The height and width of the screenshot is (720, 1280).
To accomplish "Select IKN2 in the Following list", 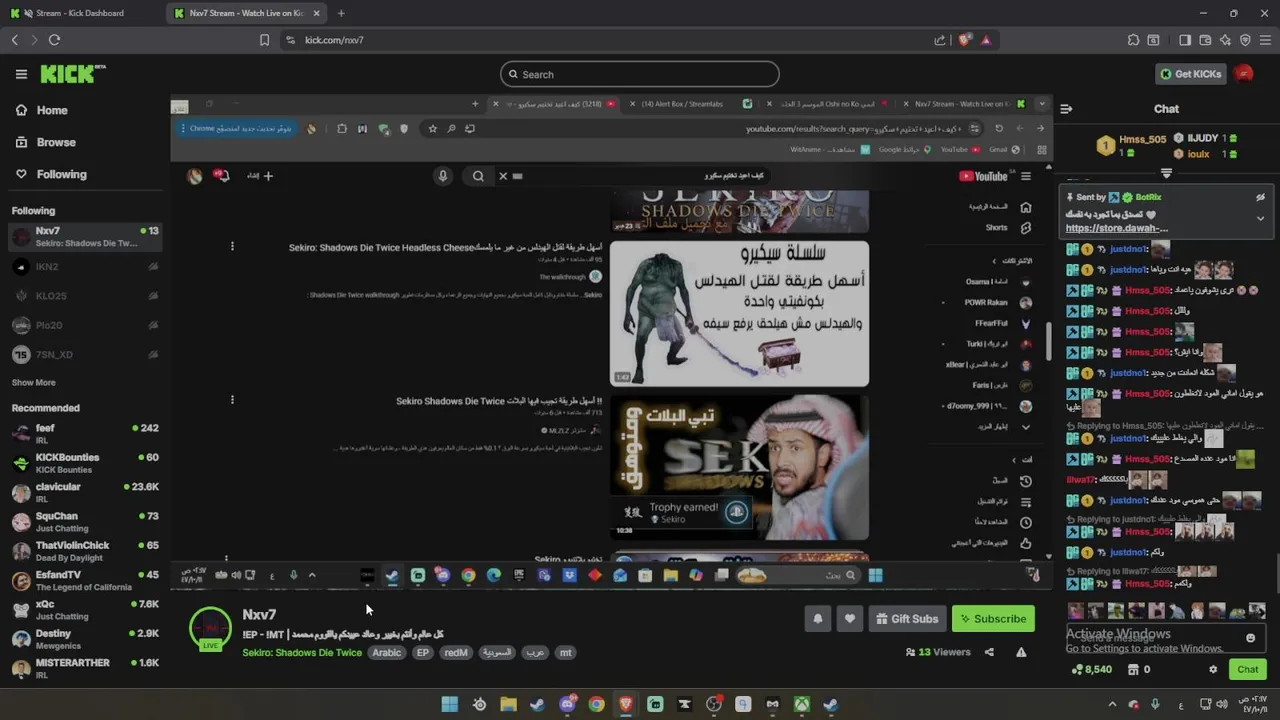I will 85,267.
